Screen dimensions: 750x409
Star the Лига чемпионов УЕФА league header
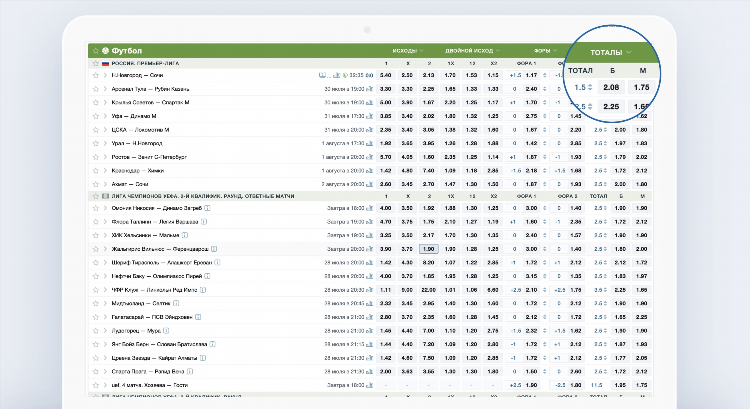point(95,196)
